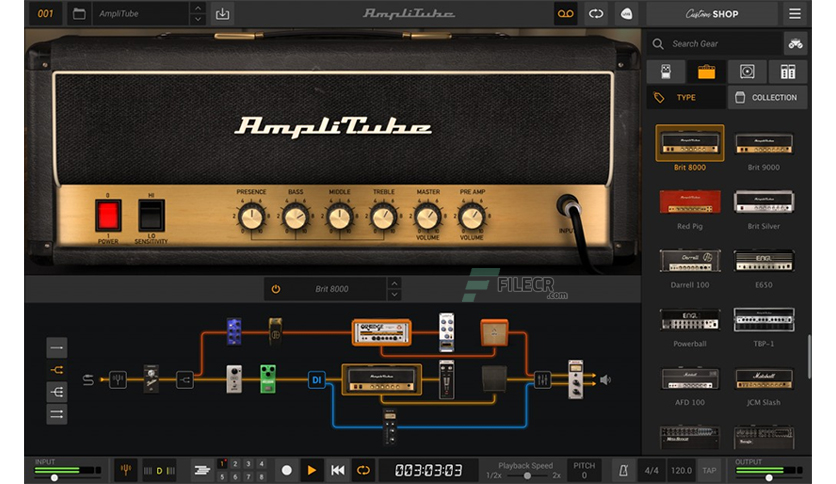Screen dimensions: 836x484
Task: Select the parallel dual chain routing icon
Action: tap(57, 414)
